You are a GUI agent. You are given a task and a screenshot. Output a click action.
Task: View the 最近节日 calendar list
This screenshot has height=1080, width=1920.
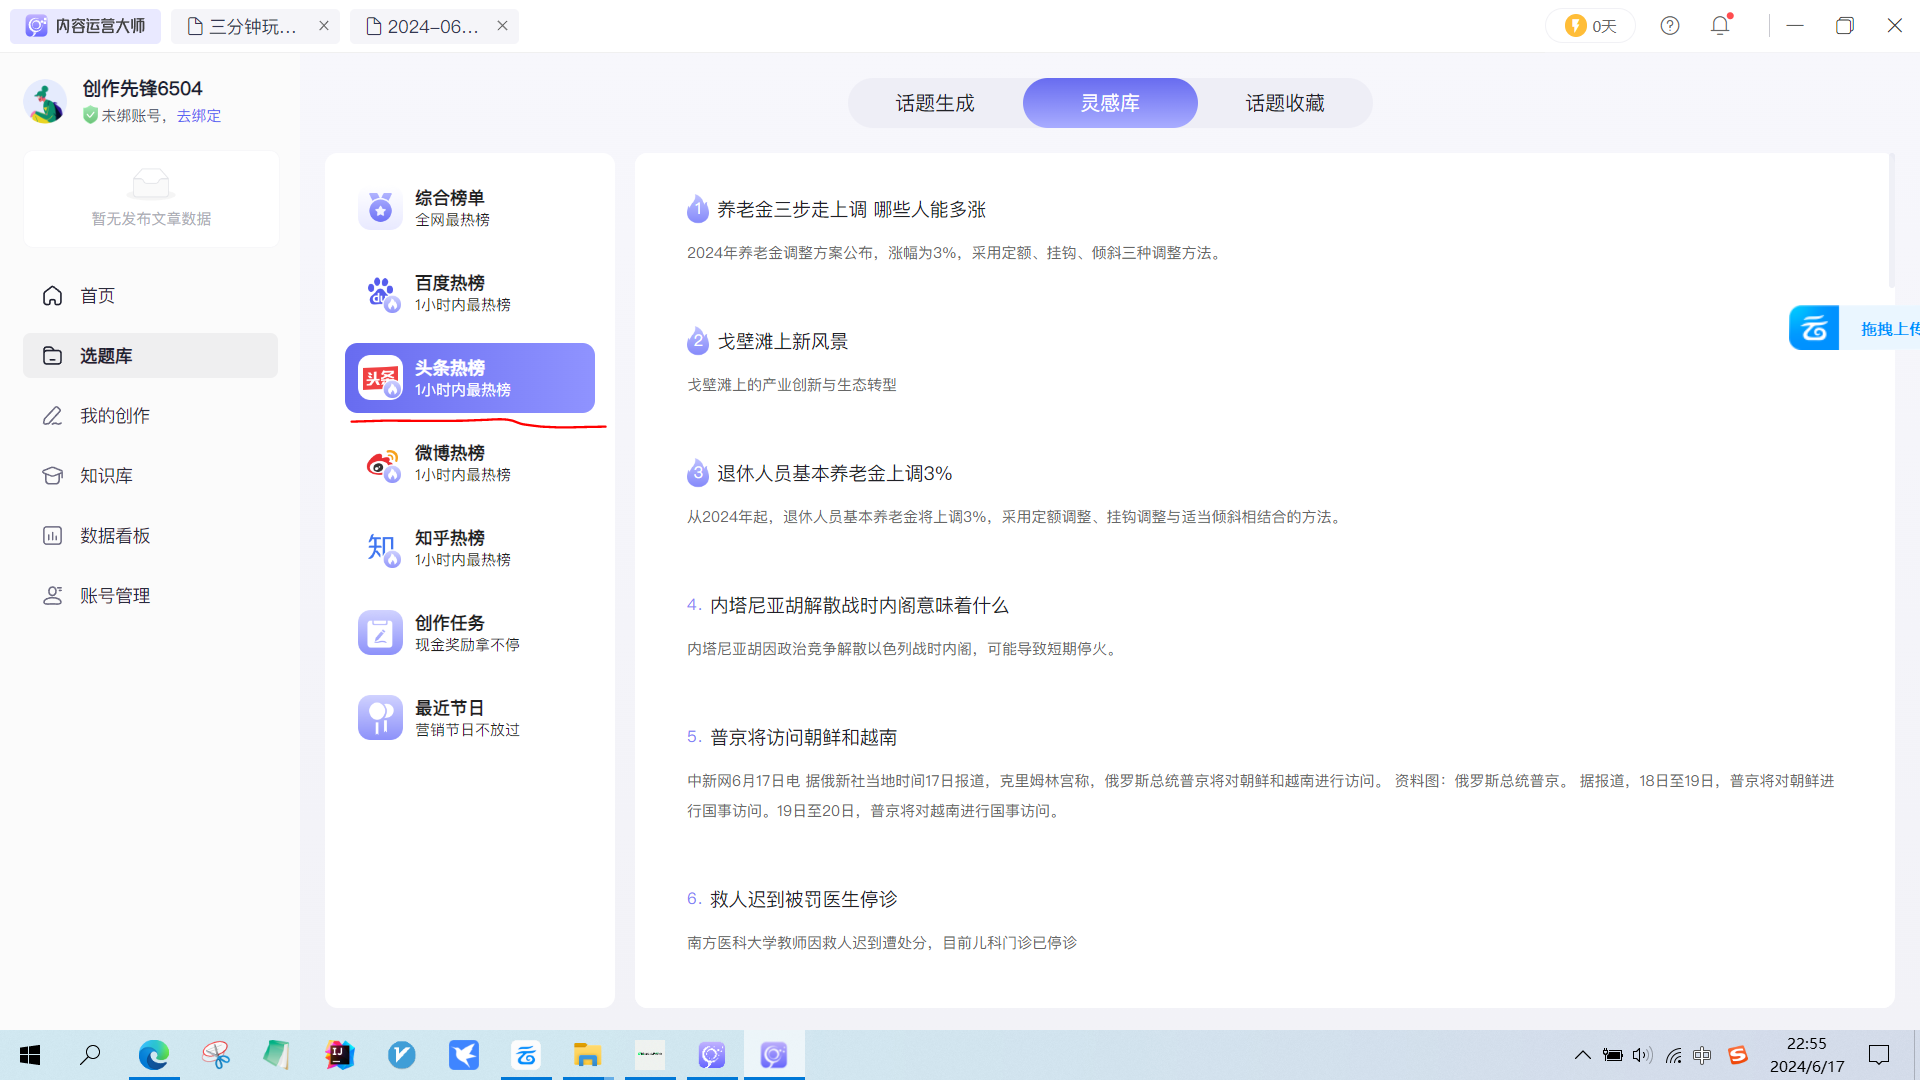point(452,717)
